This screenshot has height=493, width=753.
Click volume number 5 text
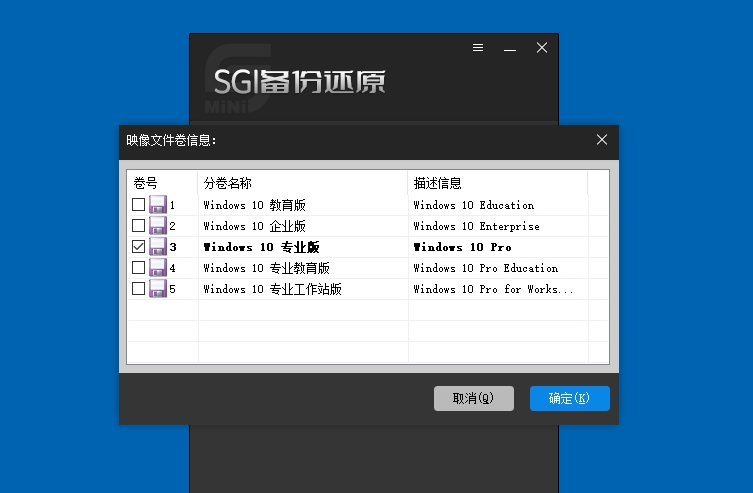pos(172,289)
